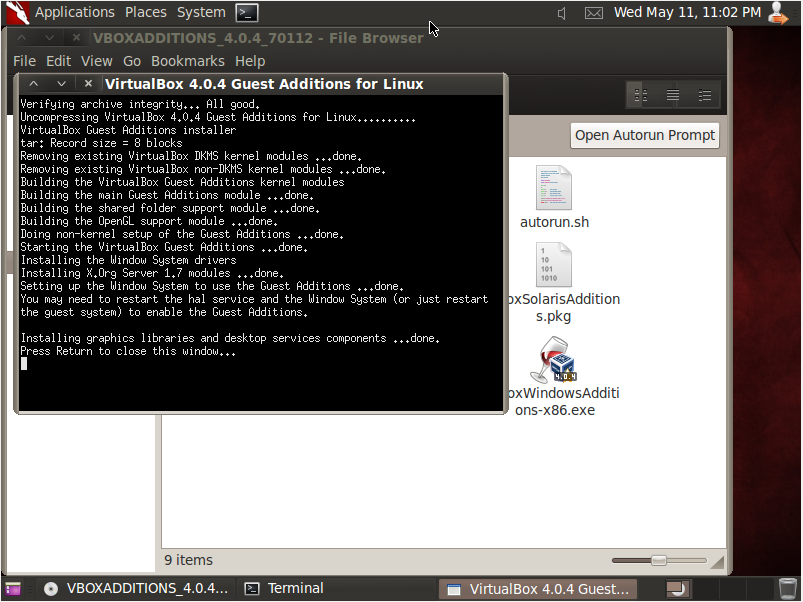Click down-arrow button on File Browser titlebar
Screen dimensions: 803x602
point(49,38)
